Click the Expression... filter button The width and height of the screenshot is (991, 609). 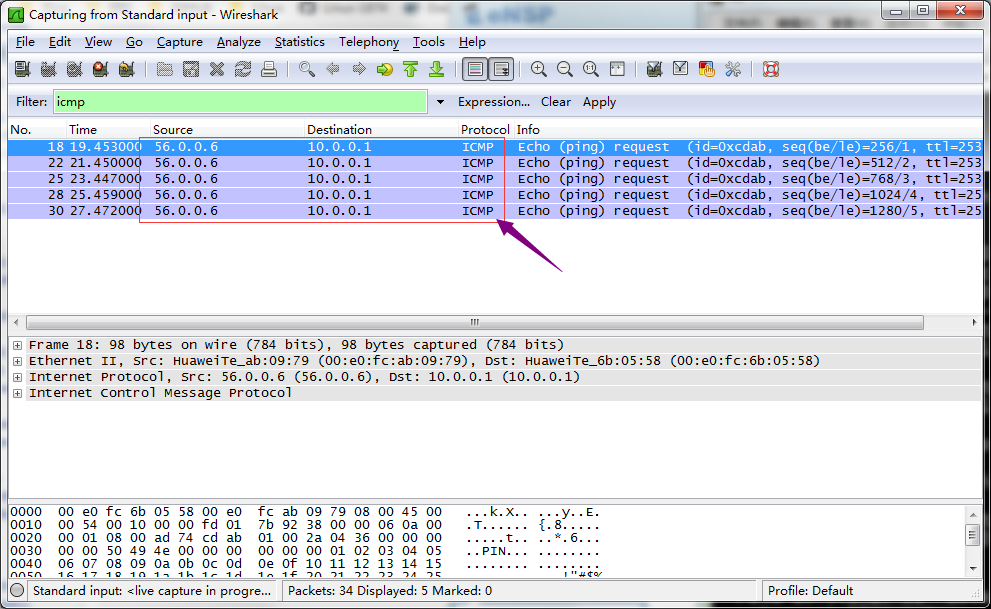click(x=494, y=102)
